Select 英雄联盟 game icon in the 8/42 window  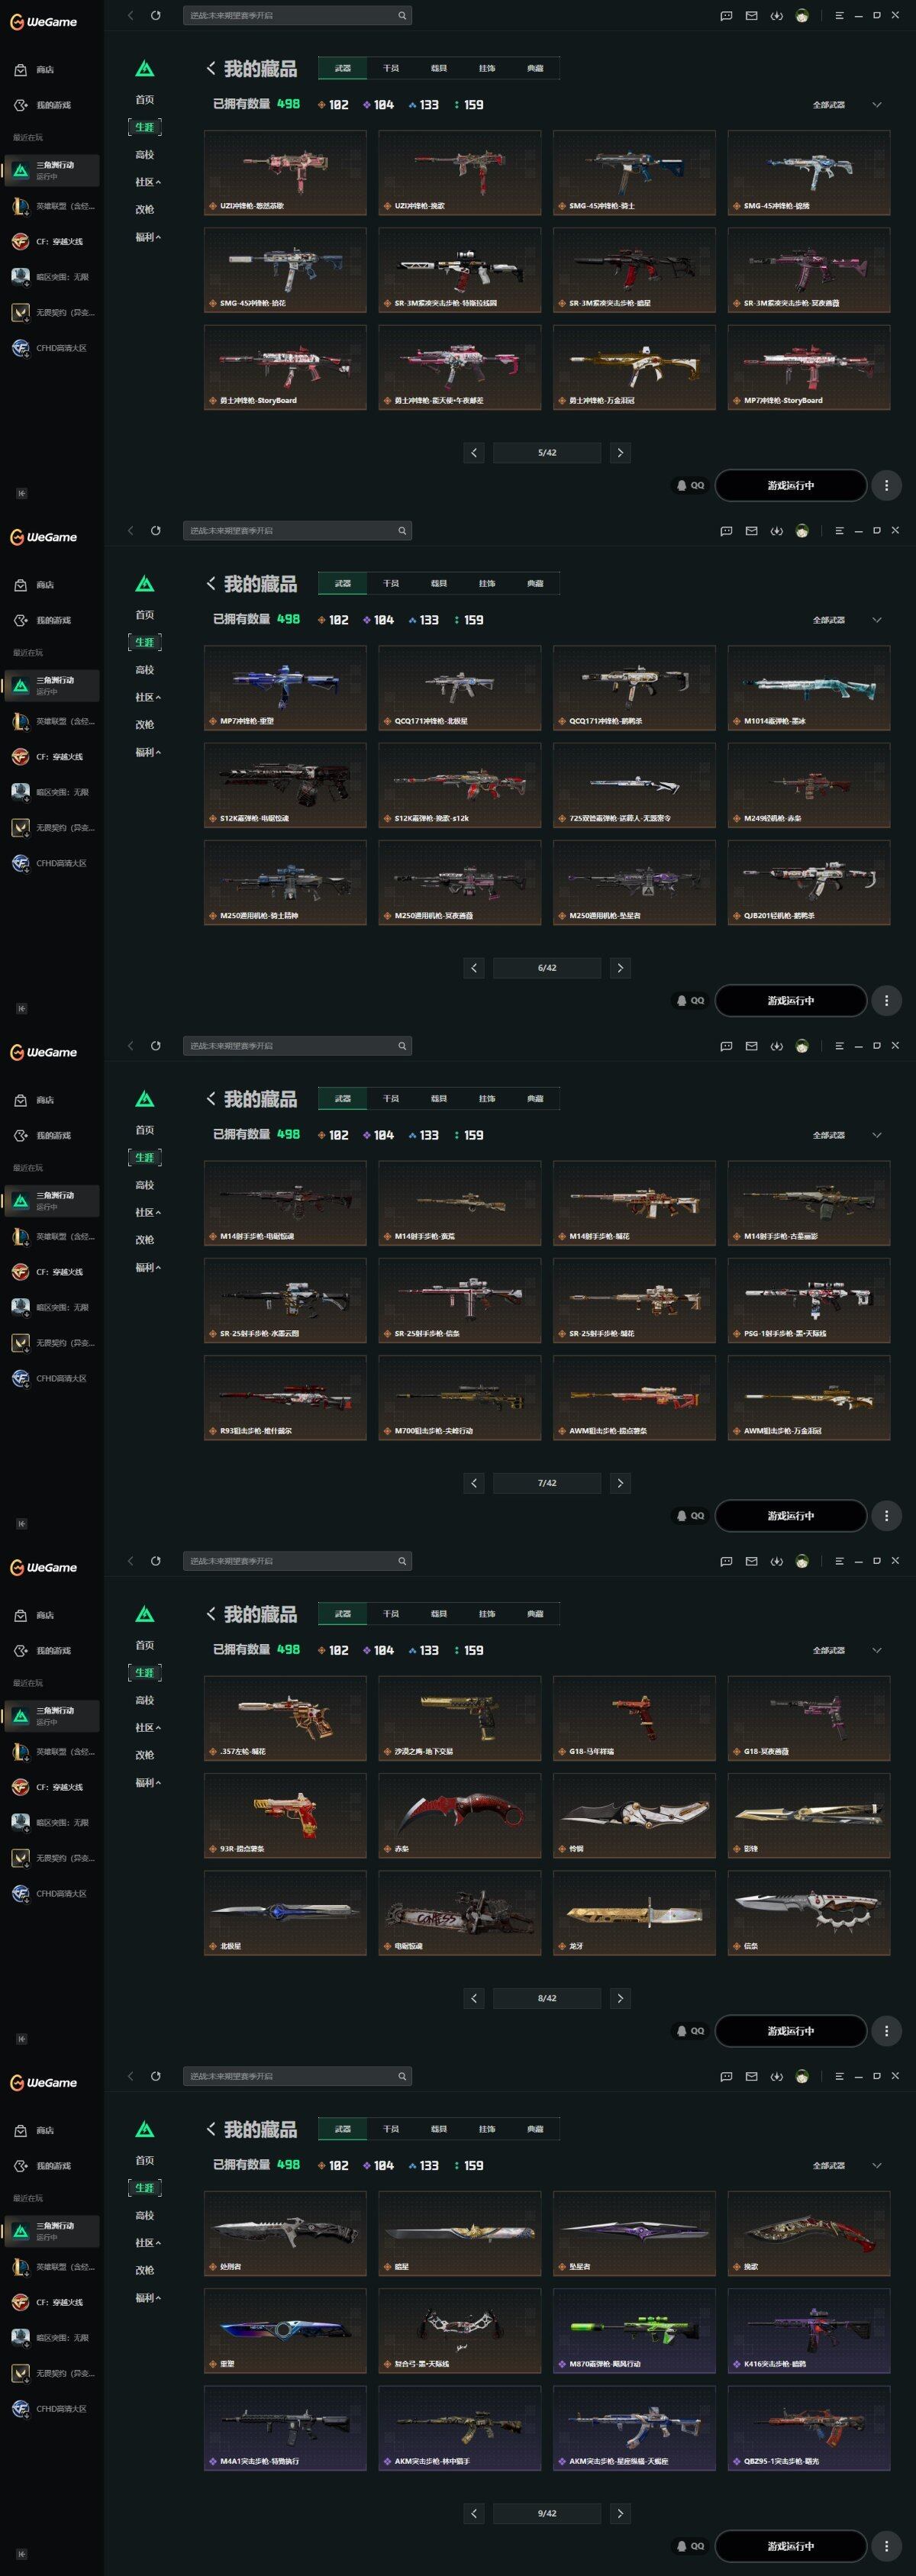tap(20, 1751)
